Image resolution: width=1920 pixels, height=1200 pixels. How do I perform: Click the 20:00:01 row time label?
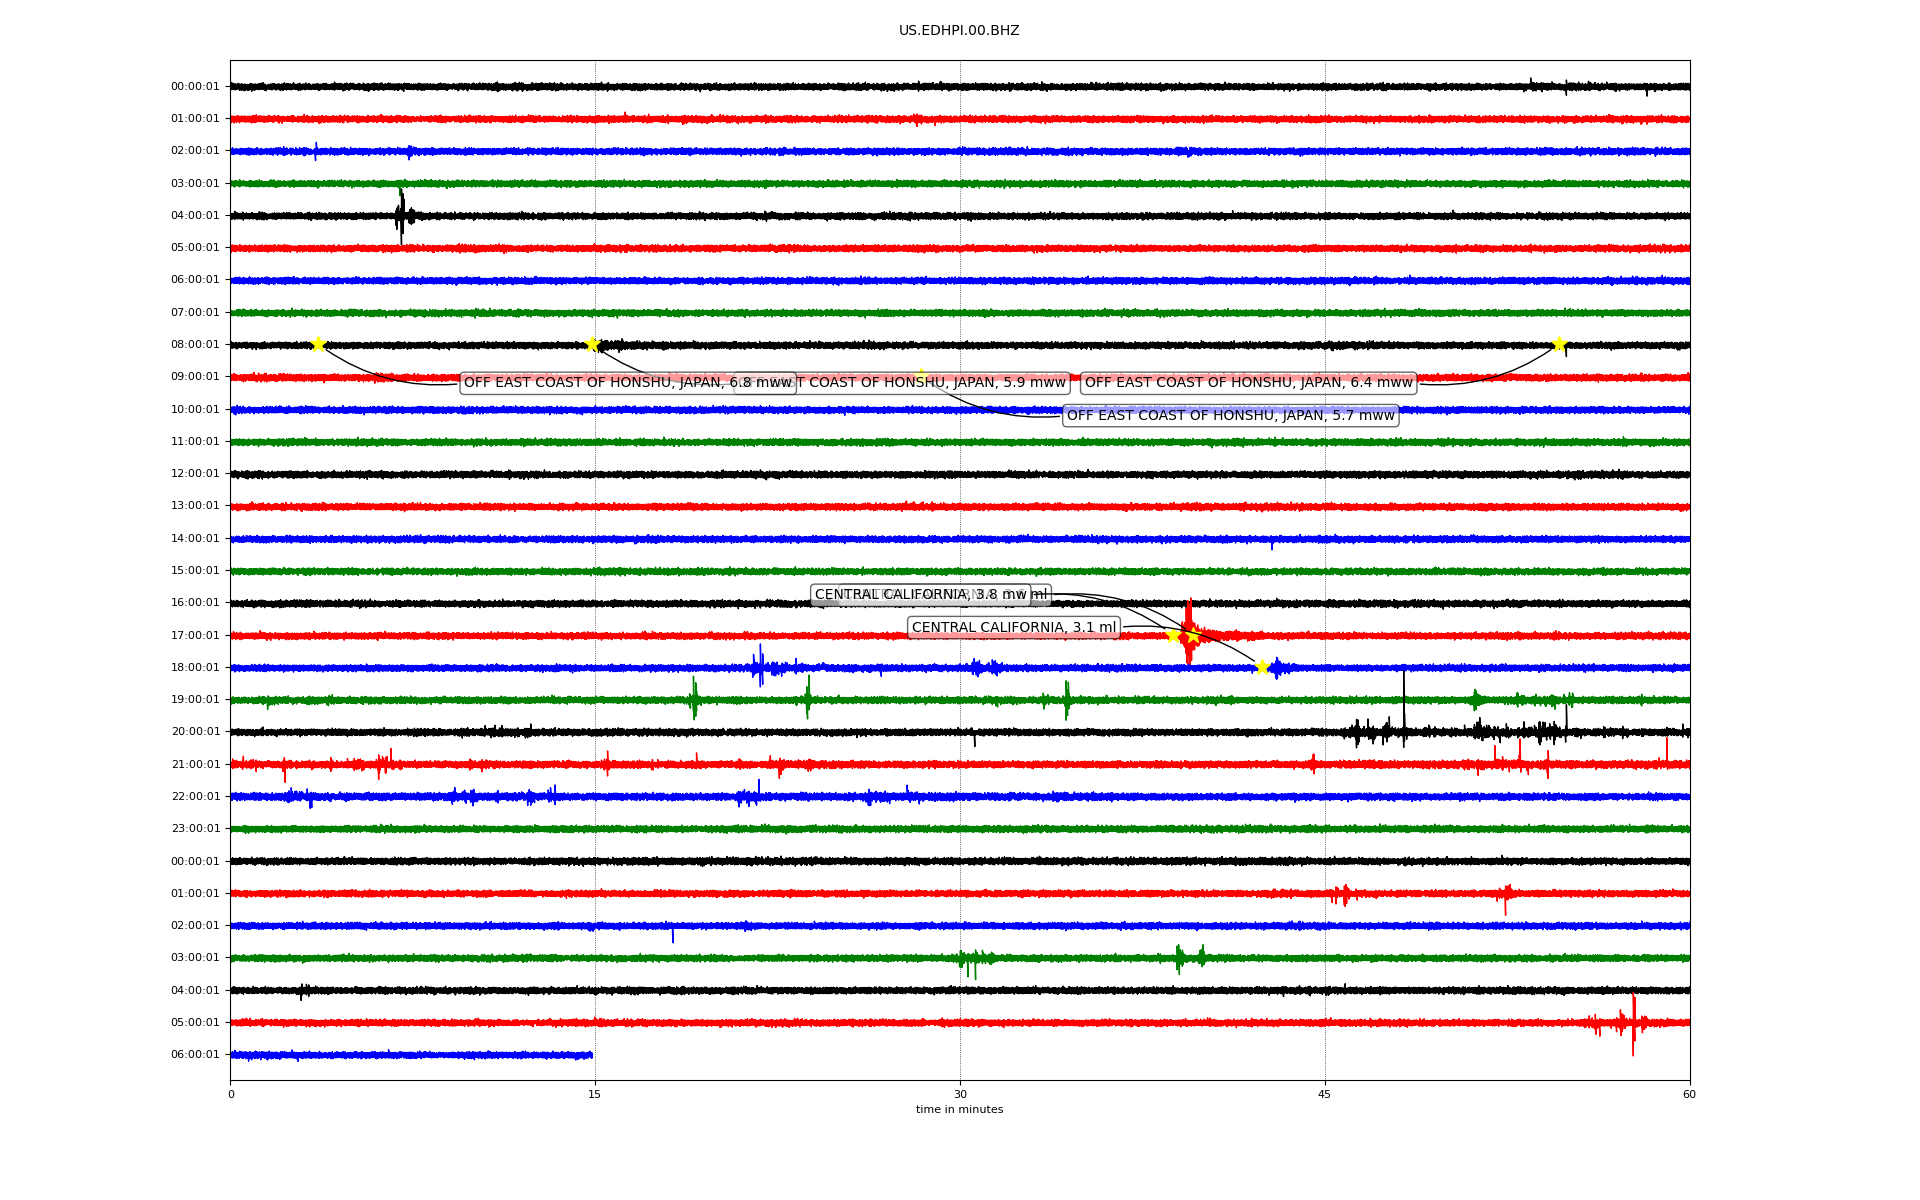coord(195,732)
